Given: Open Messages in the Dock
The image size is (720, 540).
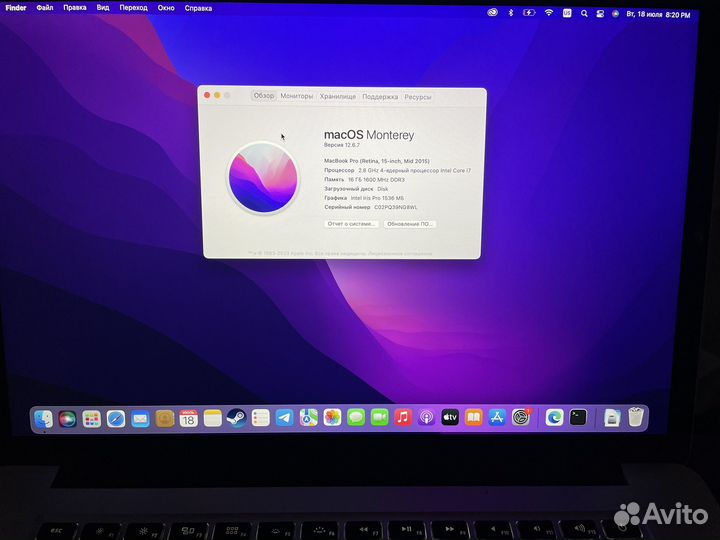Looking at the screenshot, I should click(x=356, y=417).
